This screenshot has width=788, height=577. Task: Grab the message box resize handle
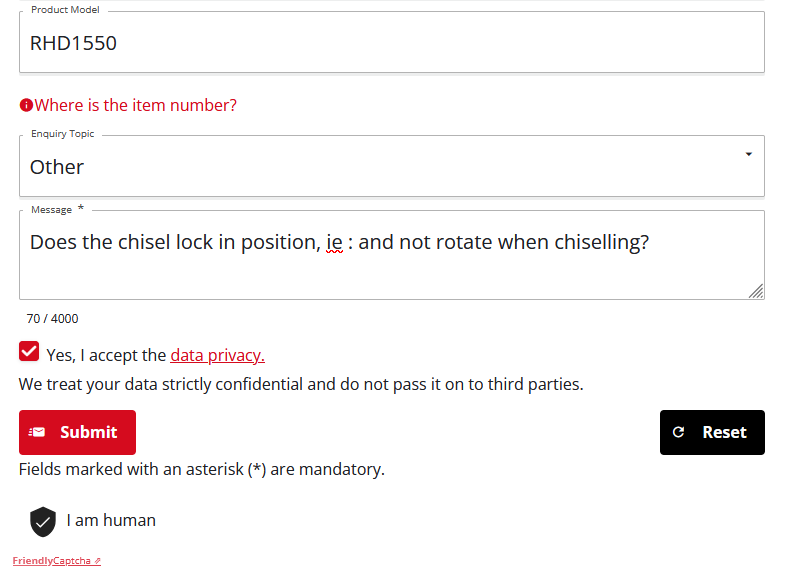pos(756,291)
